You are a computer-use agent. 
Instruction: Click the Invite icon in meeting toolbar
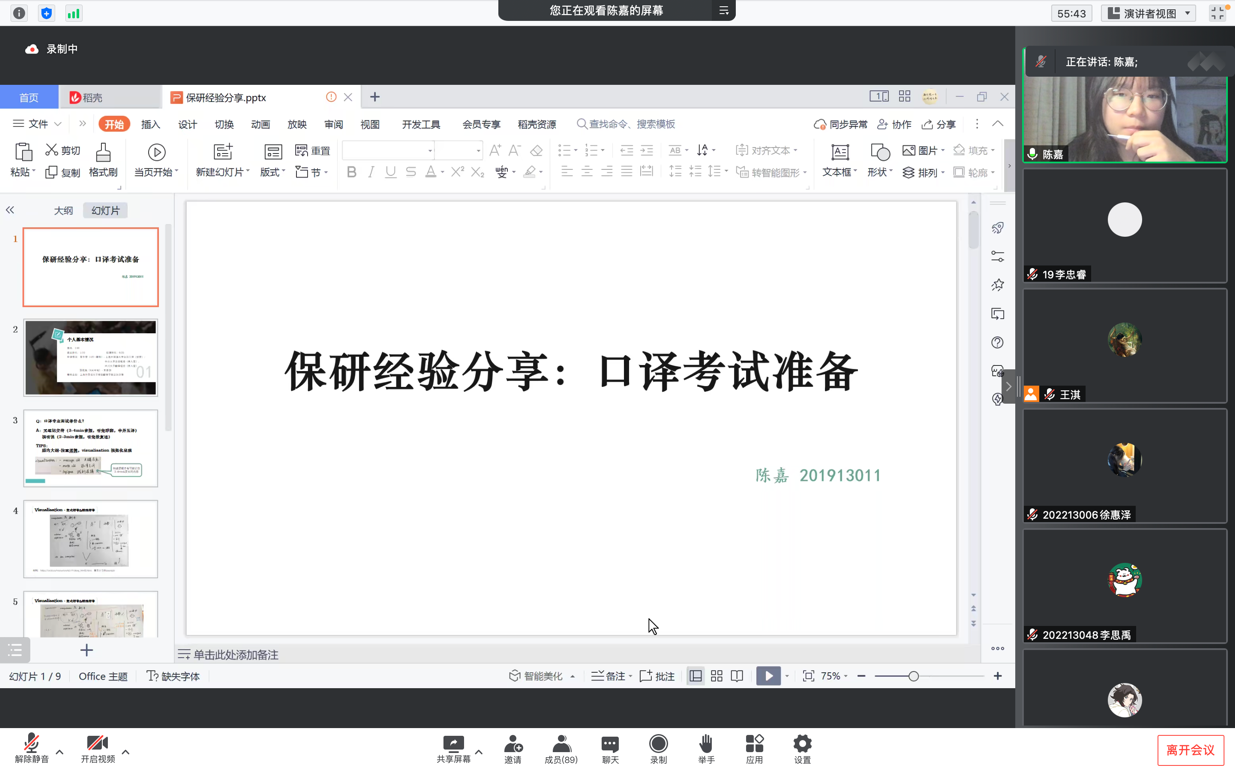point(513,745)
